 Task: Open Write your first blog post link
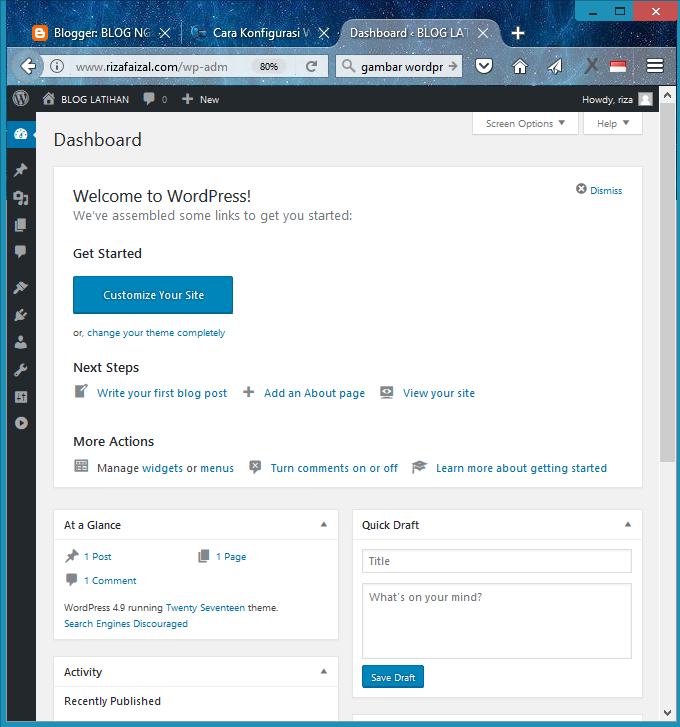point(162,393)
